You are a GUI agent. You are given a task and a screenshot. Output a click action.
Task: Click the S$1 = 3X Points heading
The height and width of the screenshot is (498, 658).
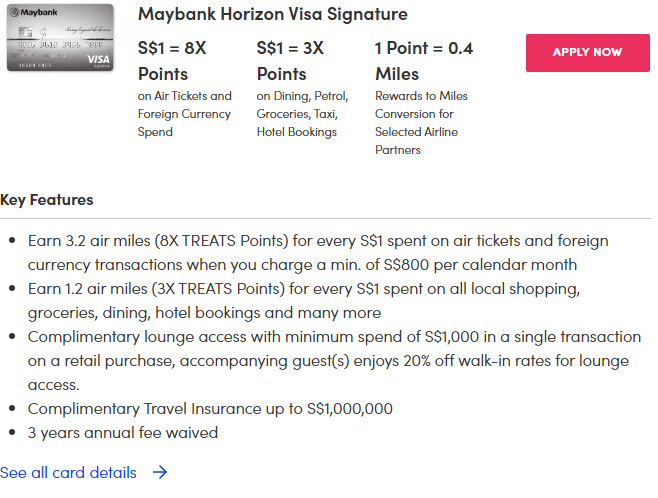tap(291, 60)
